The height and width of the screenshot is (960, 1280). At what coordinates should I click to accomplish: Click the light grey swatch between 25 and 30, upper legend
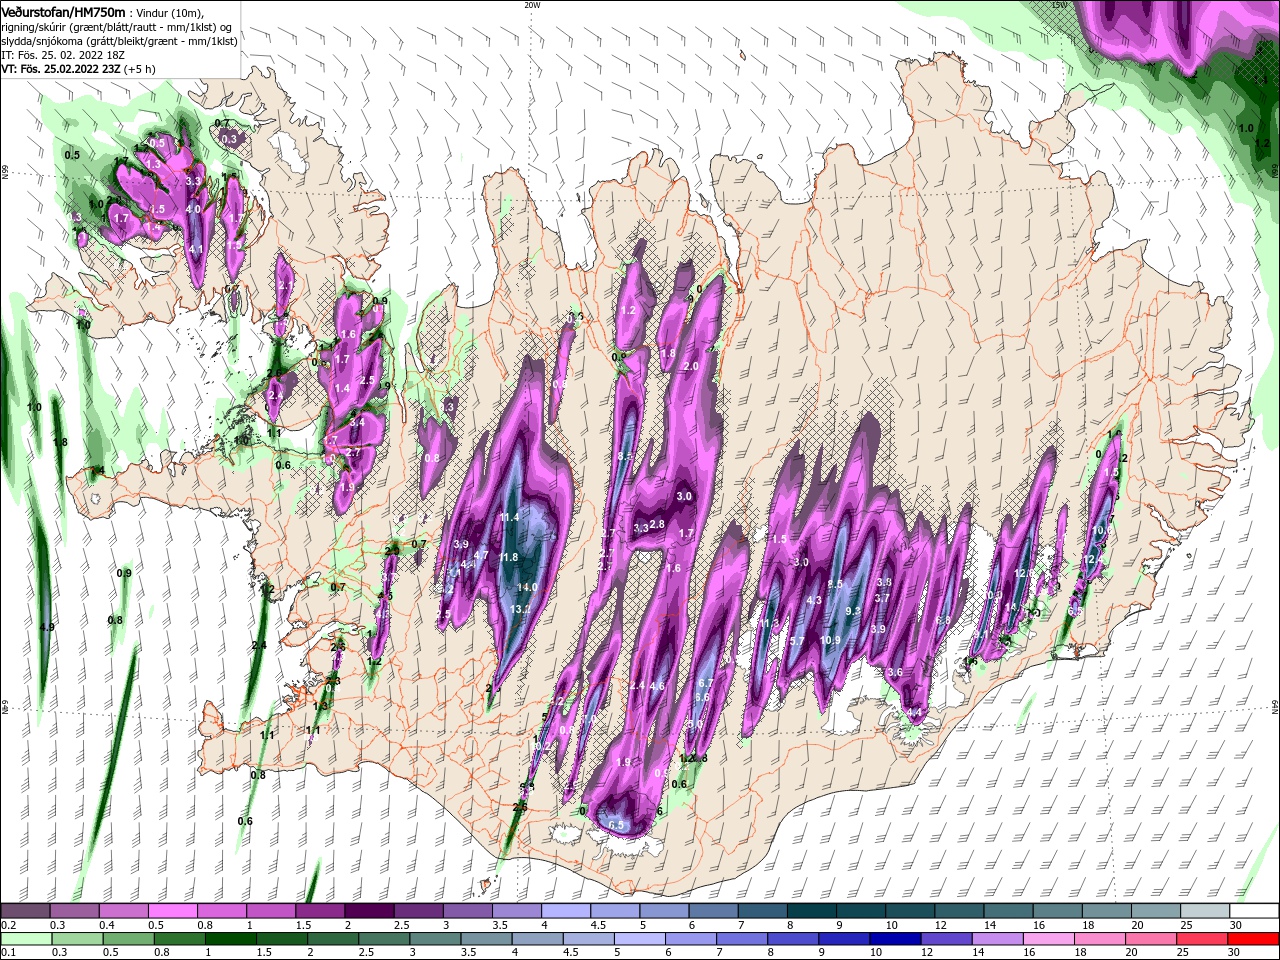1205,911
